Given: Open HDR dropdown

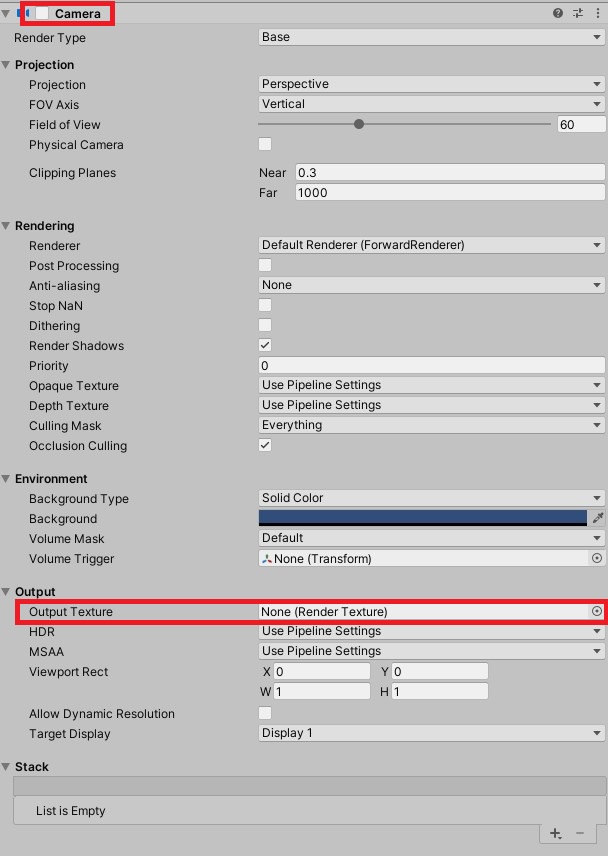Looking at the screenshot, I should coord(431,631).
